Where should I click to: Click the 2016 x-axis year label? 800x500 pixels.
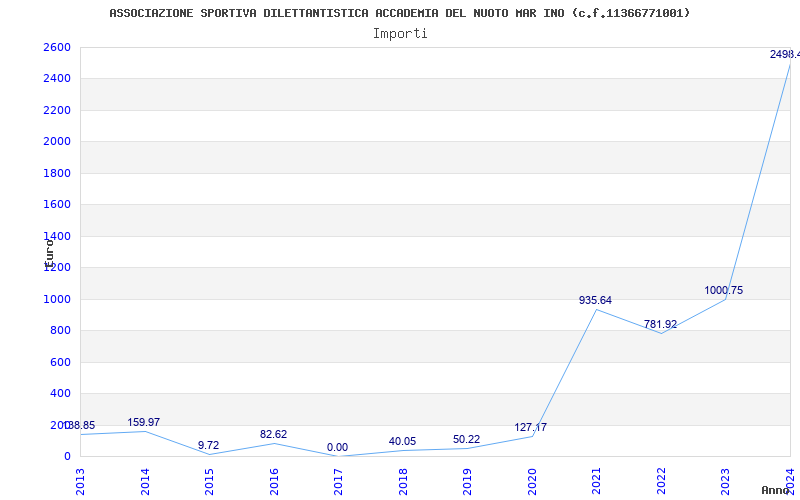[x=274, y=481]
